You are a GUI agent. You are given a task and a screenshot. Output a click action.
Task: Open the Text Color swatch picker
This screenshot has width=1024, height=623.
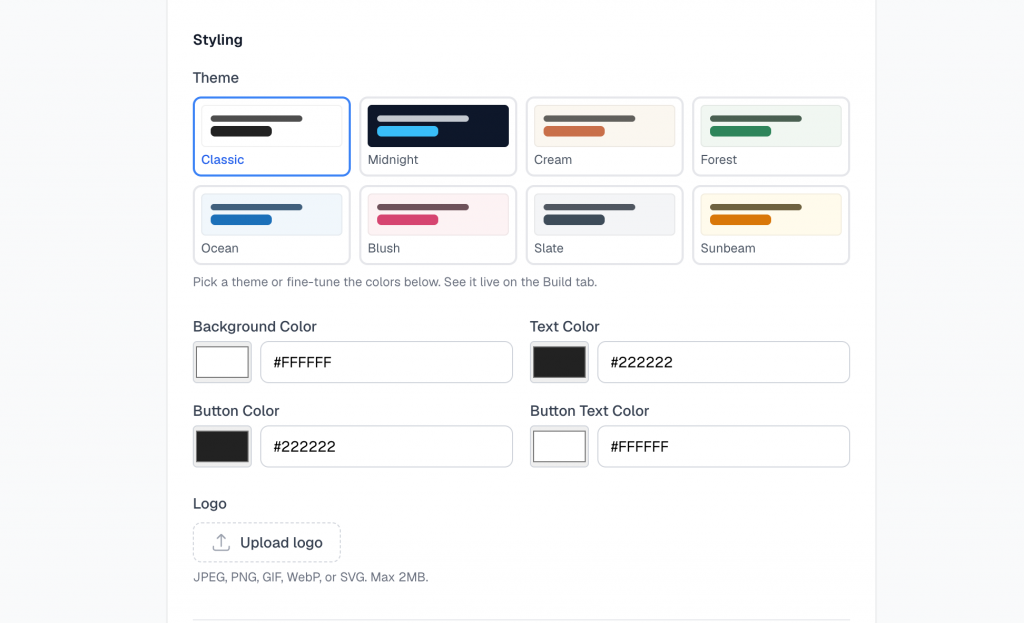click(559, 362)
